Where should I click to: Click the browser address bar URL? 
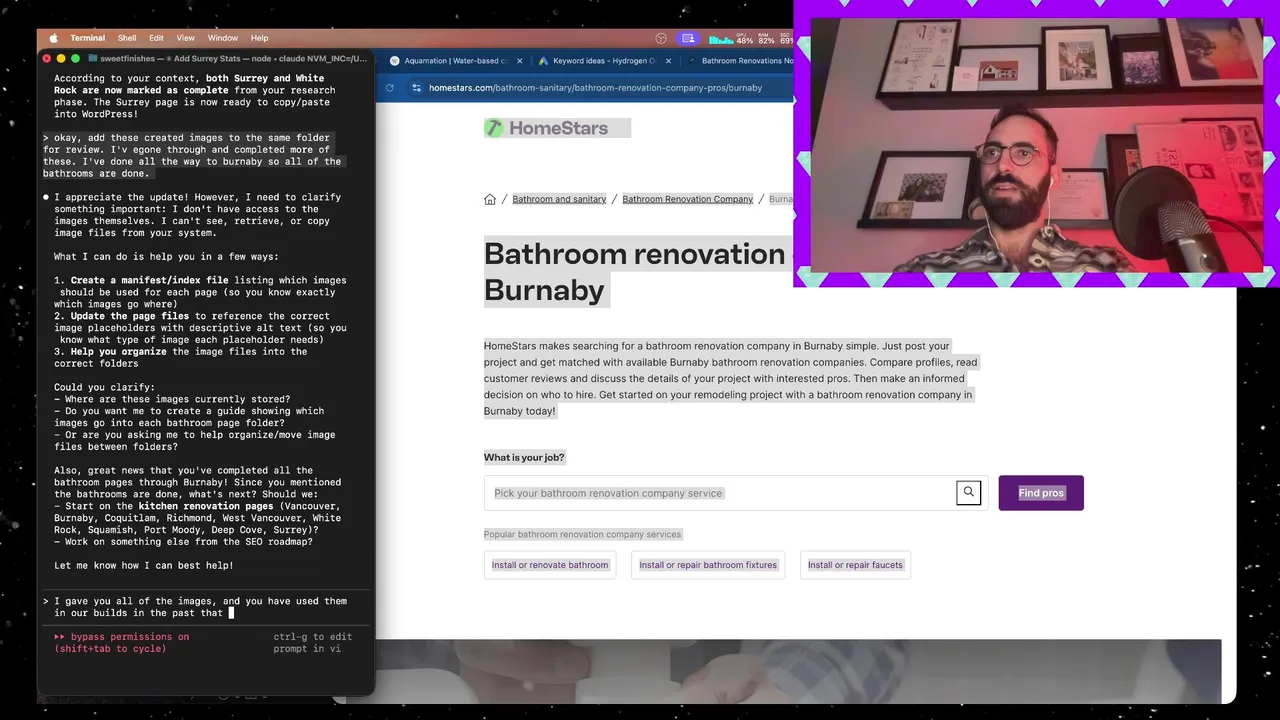click(x=595, y=88)
